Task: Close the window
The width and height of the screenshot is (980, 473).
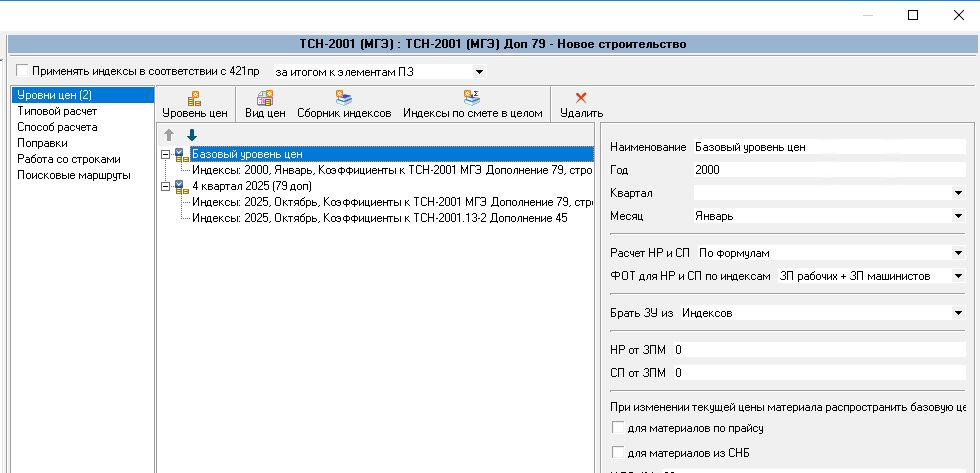Action: (958, 16)
